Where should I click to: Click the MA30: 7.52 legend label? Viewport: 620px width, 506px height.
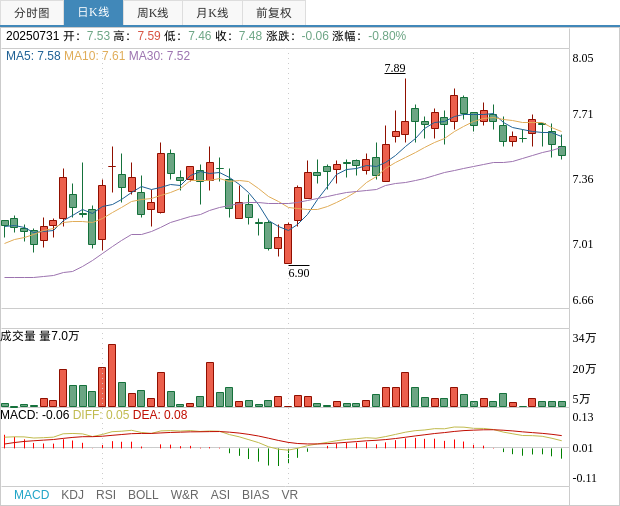(x=159, y=56)
